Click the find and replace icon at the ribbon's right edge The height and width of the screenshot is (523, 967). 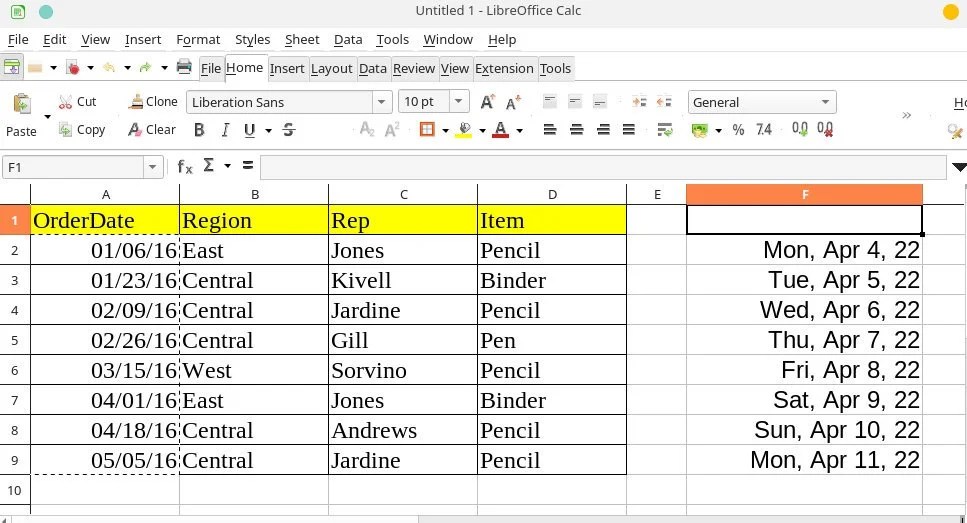(955, 131)
